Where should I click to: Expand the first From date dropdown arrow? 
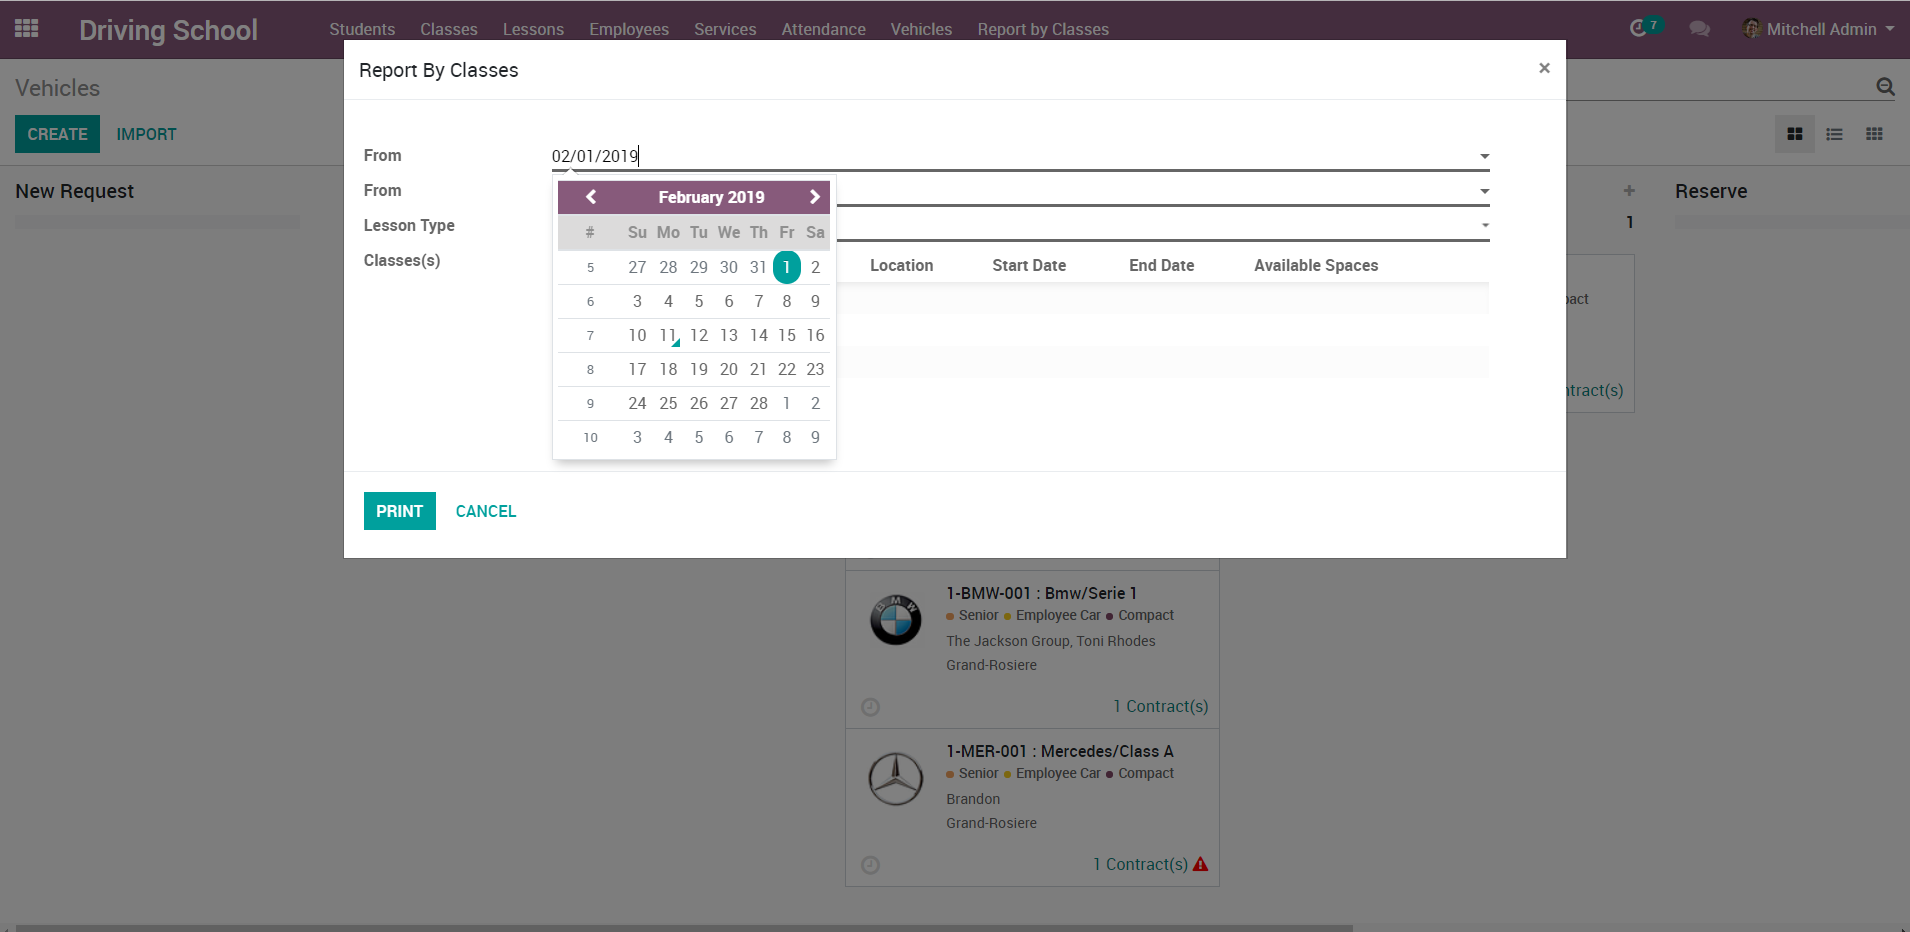click(x=1484, y=156)
